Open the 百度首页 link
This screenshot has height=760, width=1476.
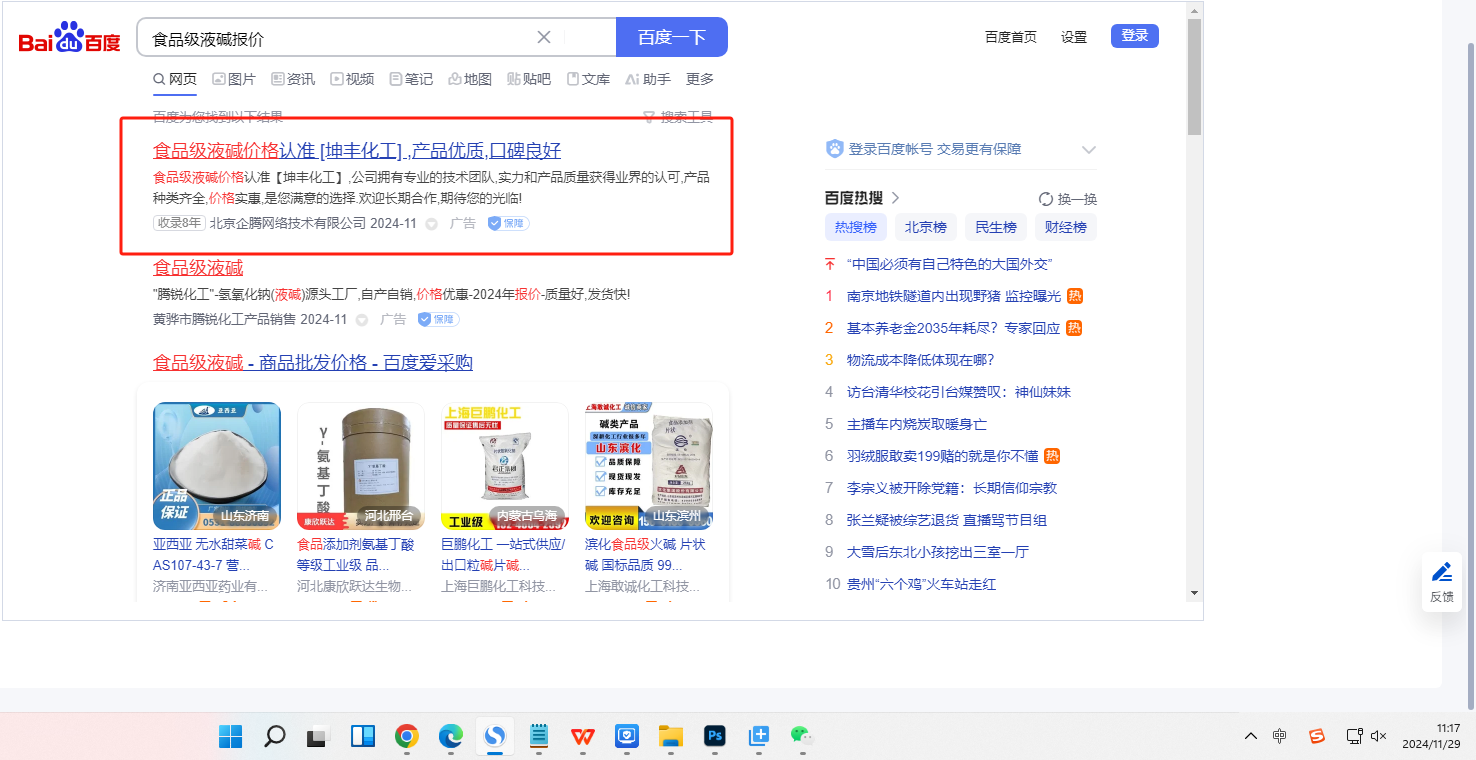pyautogui.click(x=1011, y=37)
